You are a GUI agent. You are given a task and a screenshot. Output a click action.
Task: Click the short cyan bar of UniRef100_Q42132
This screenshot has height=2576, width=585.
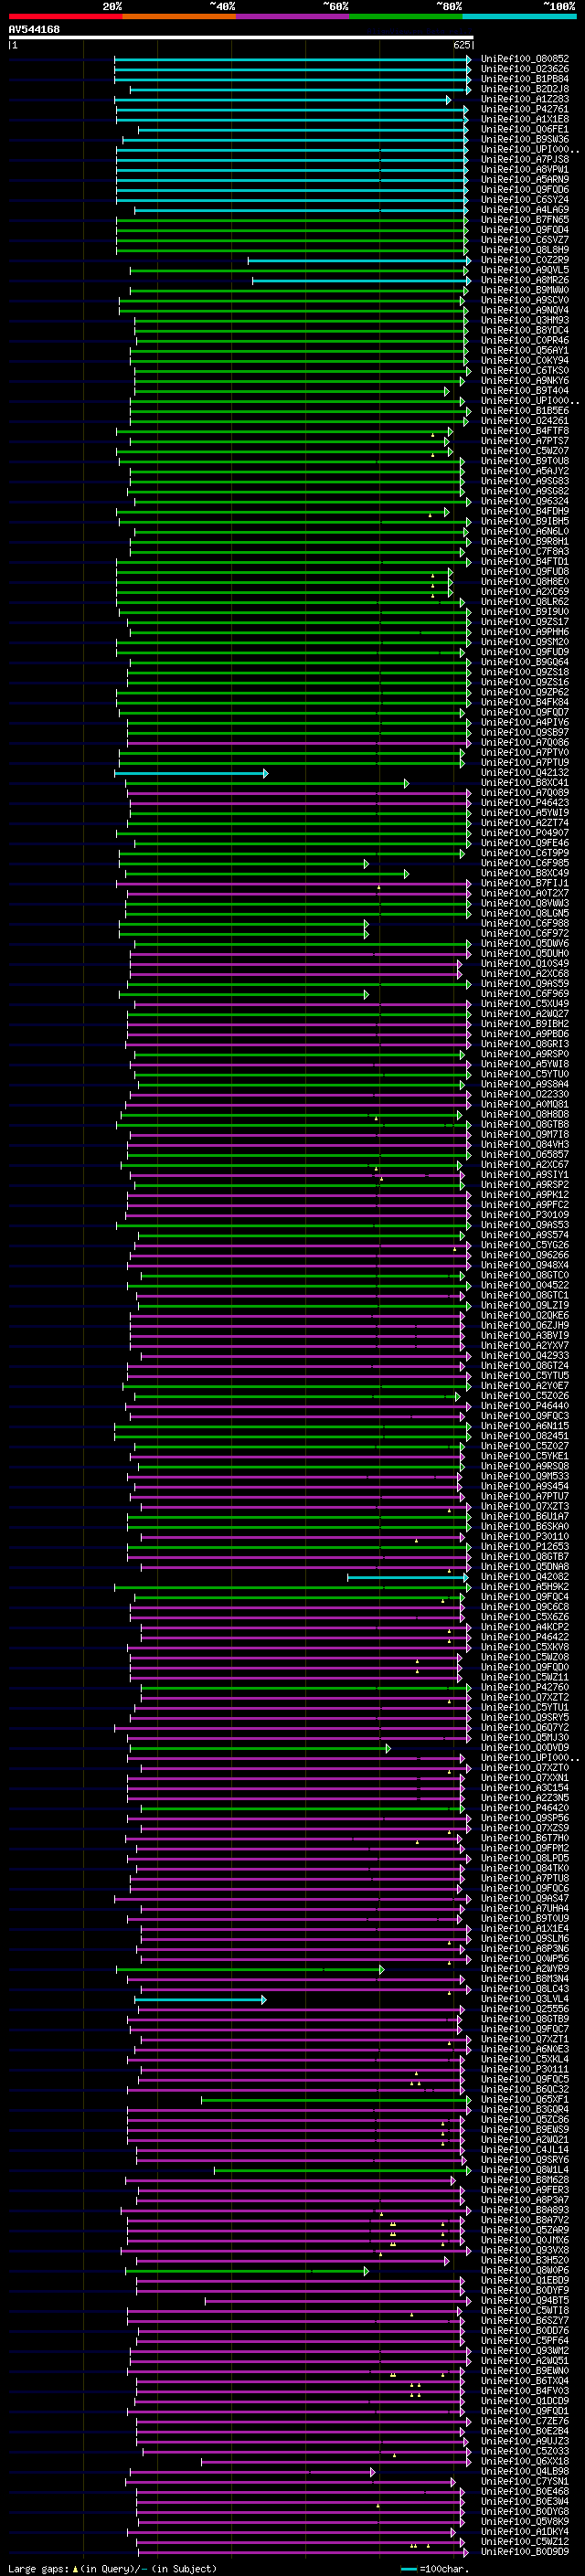coord(191,773)
